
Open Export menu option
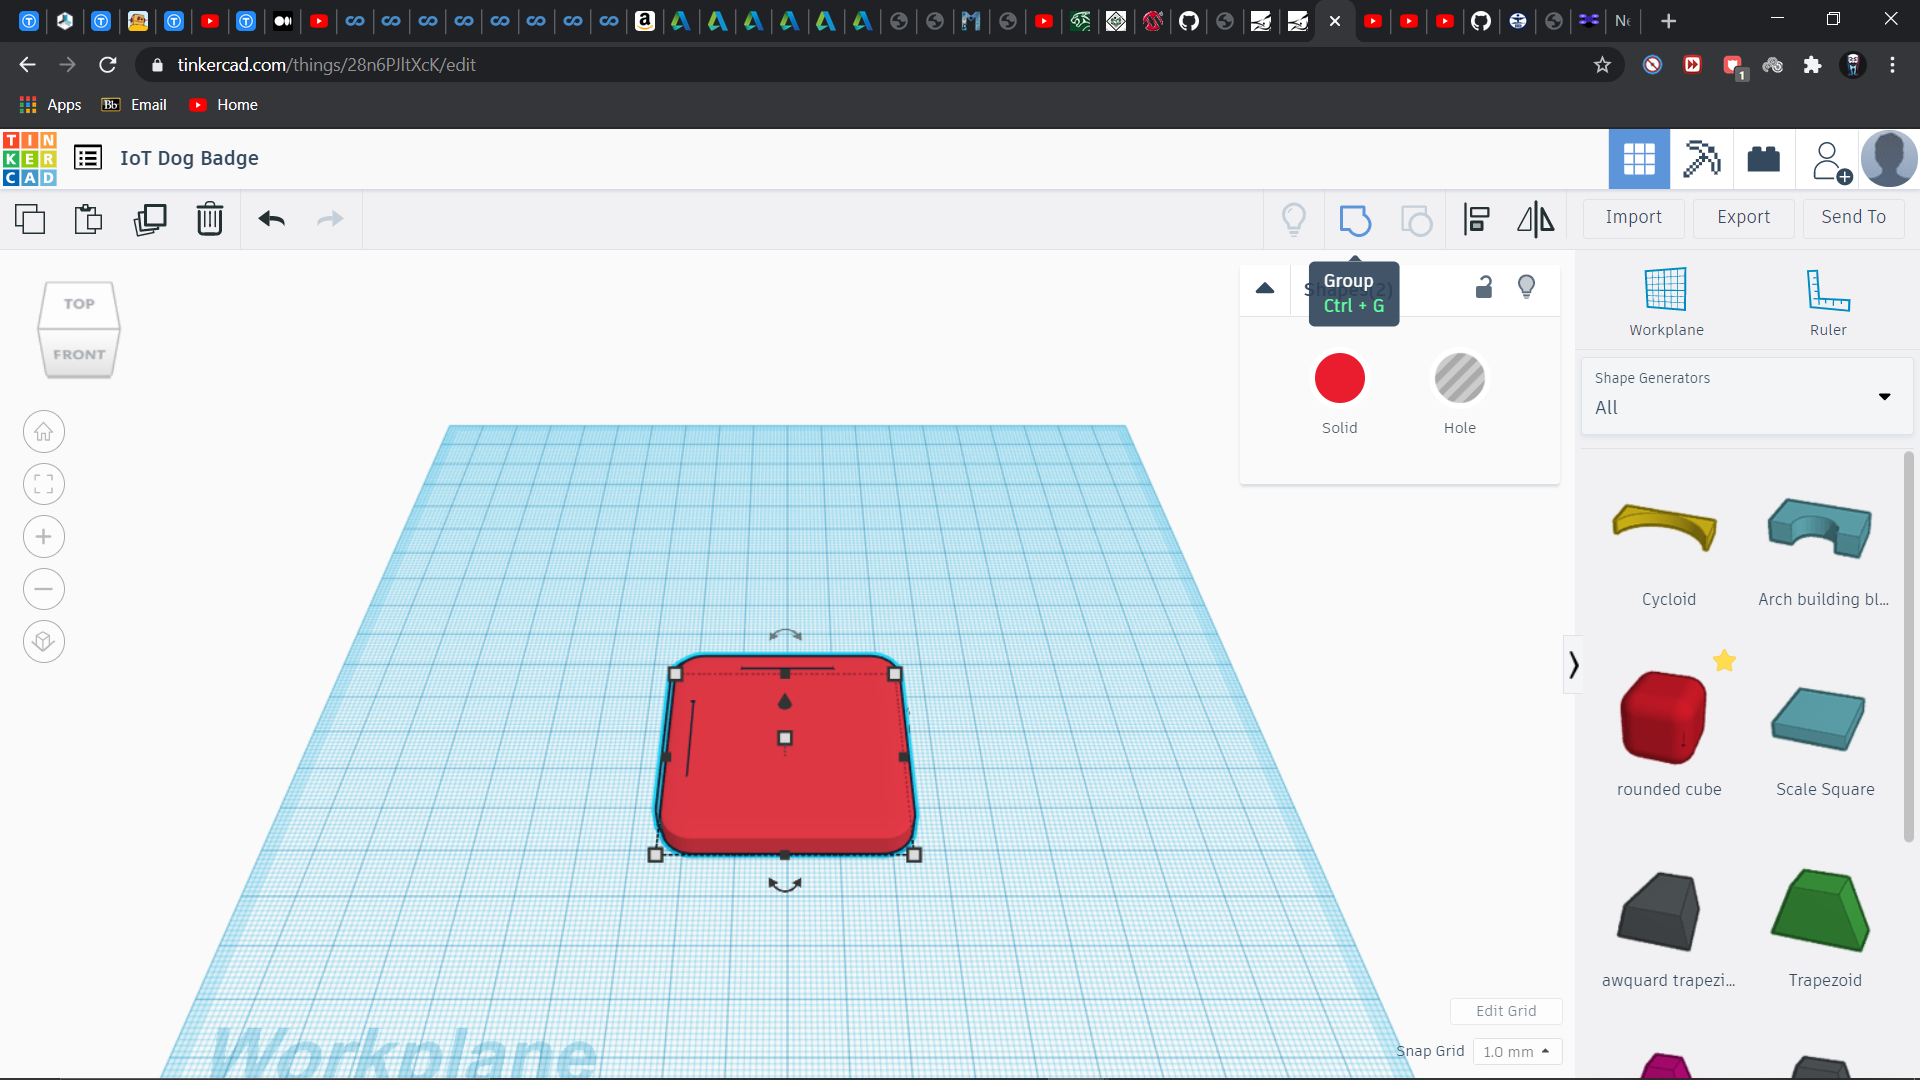click(1742, 216)
